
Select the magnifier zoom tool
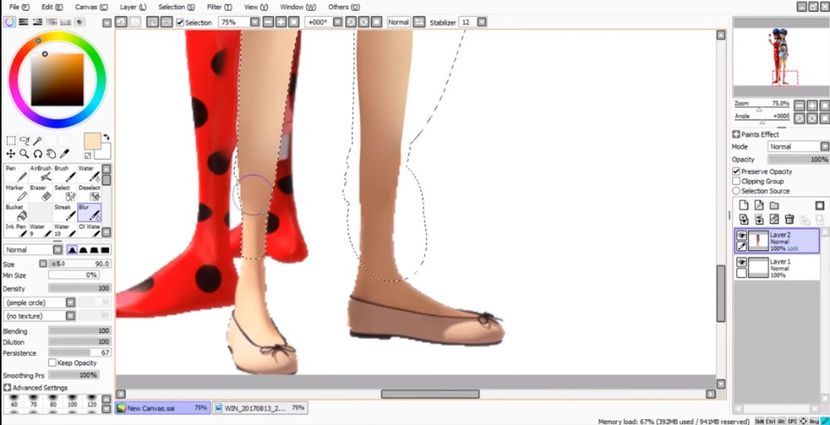coord(24,154)
